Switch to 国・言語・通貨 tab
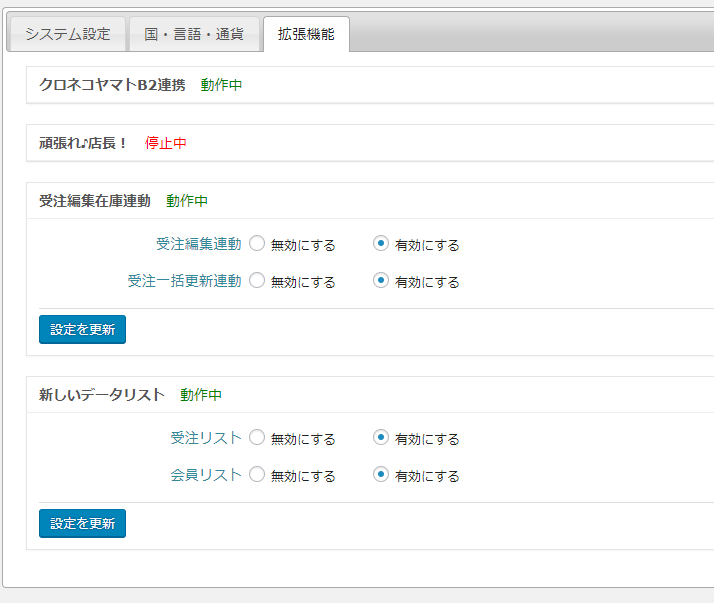Screen dimensions: 714x603 tap(194, 34)
